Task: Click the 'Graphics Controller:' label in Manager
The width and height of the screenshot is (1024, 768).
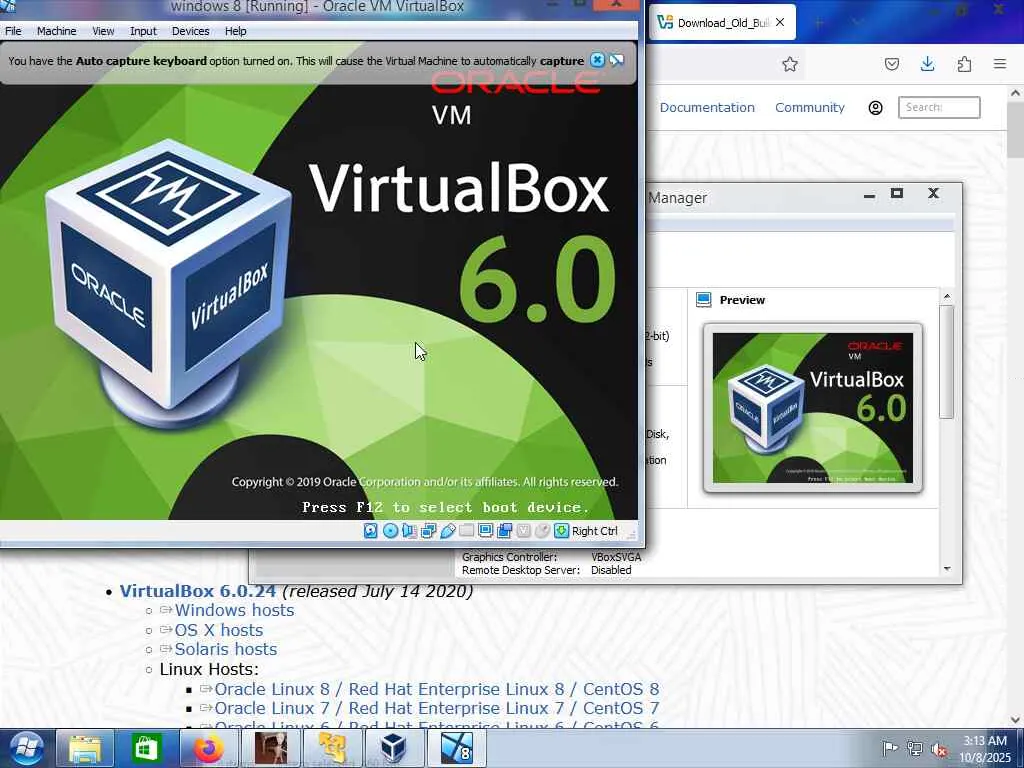Action: pos(509,557)
